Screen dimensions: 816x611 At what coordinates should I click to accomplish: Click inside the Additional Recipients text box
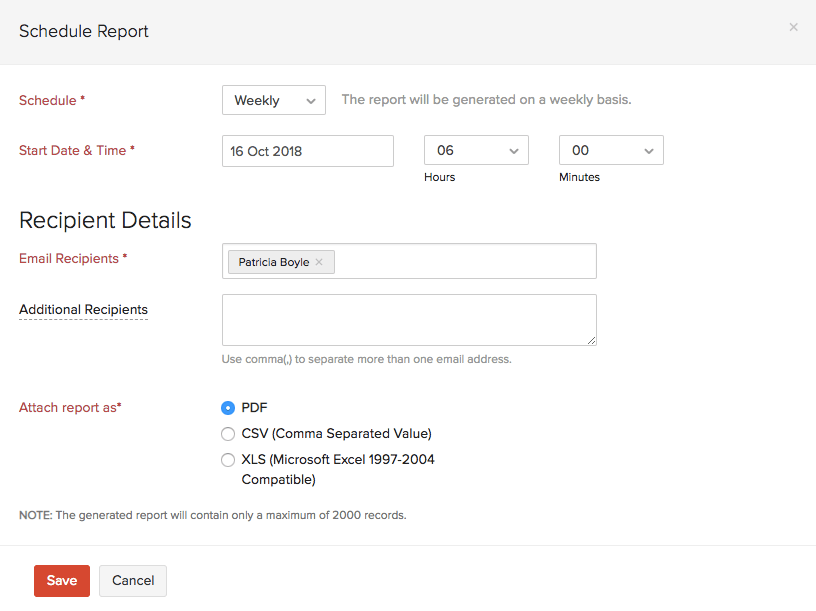click(408, 319)
